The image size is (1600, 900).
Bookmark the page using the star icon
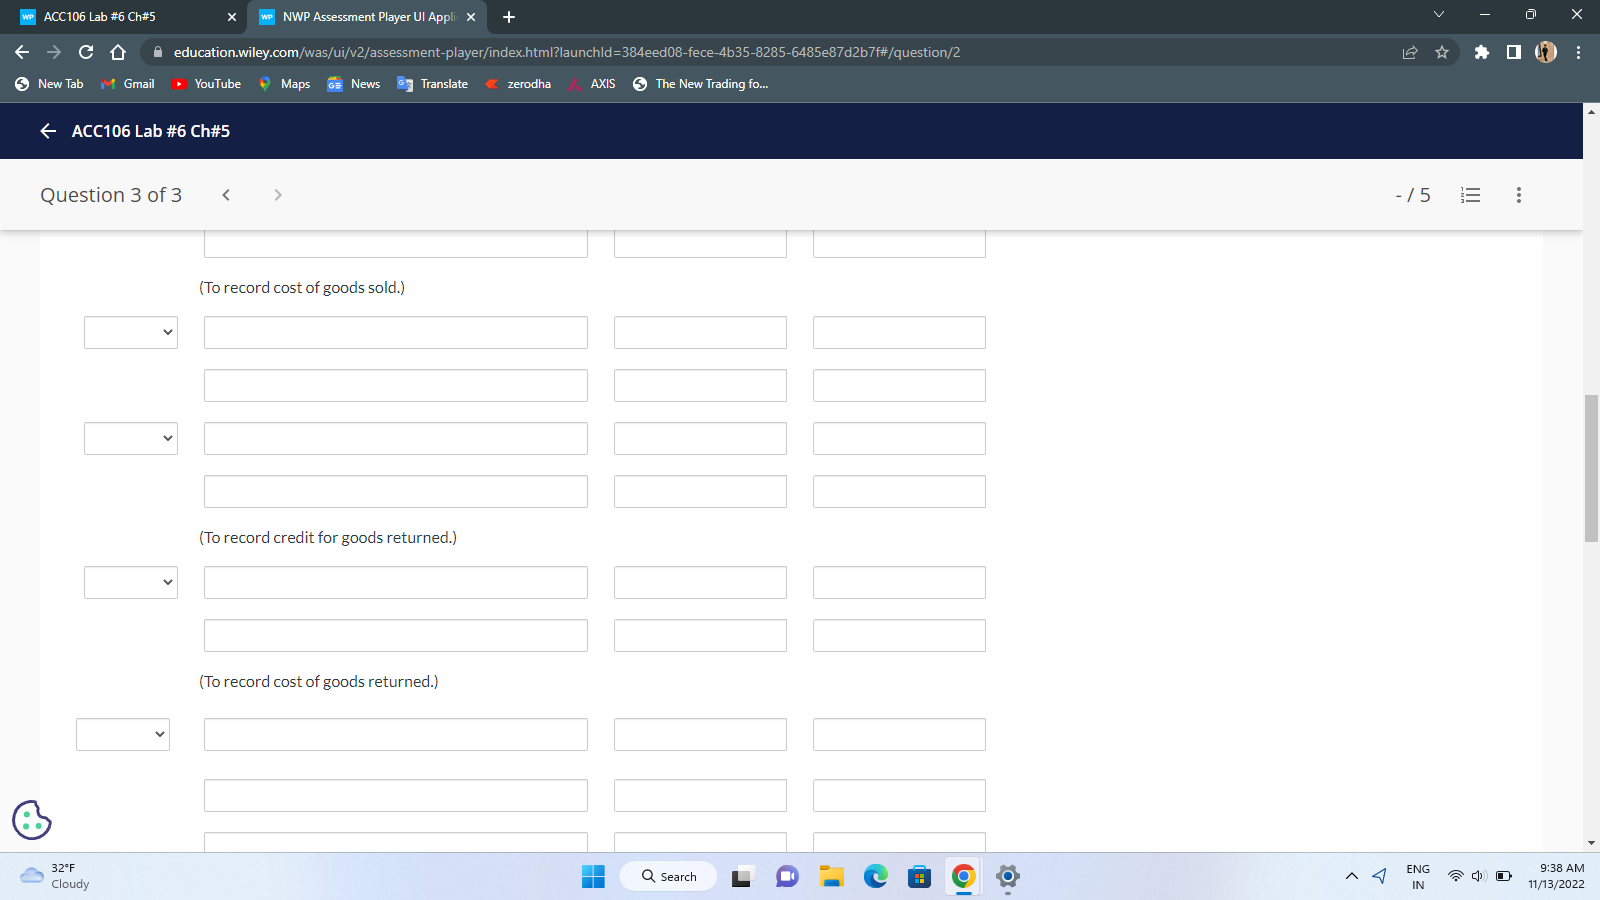click(1443, 52)
